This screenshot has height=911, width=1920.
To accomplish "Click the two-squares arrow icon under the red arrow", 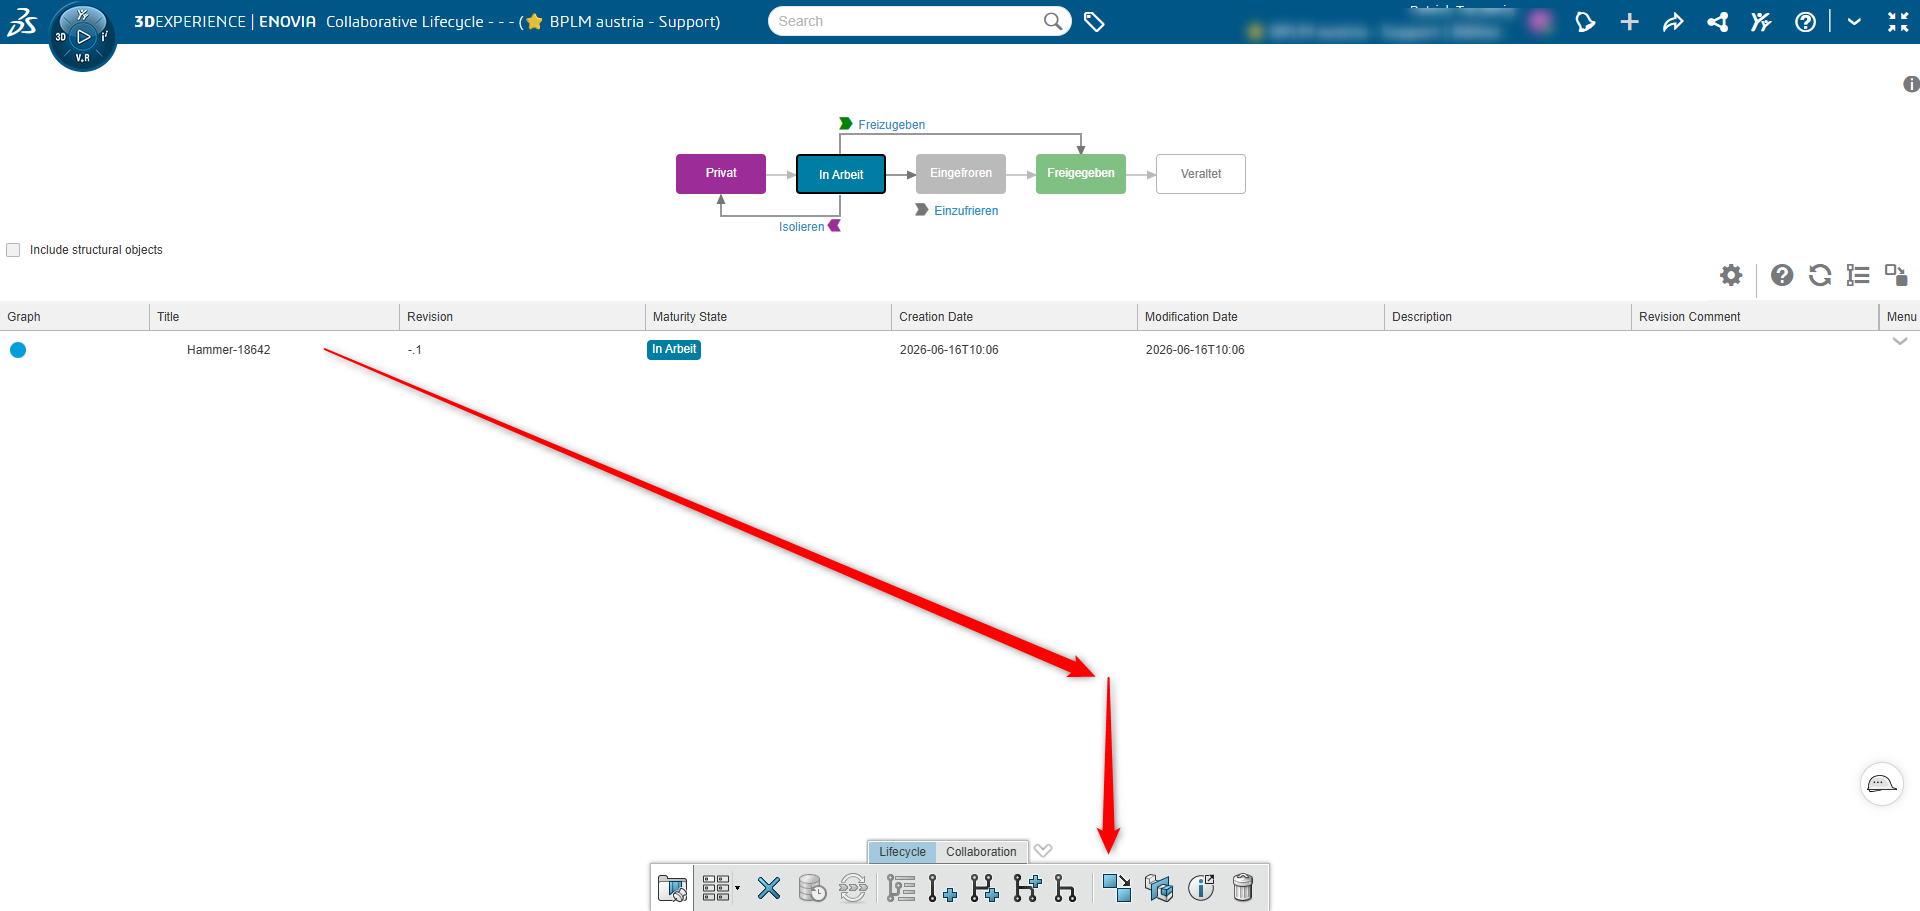I will (1116, 888).
